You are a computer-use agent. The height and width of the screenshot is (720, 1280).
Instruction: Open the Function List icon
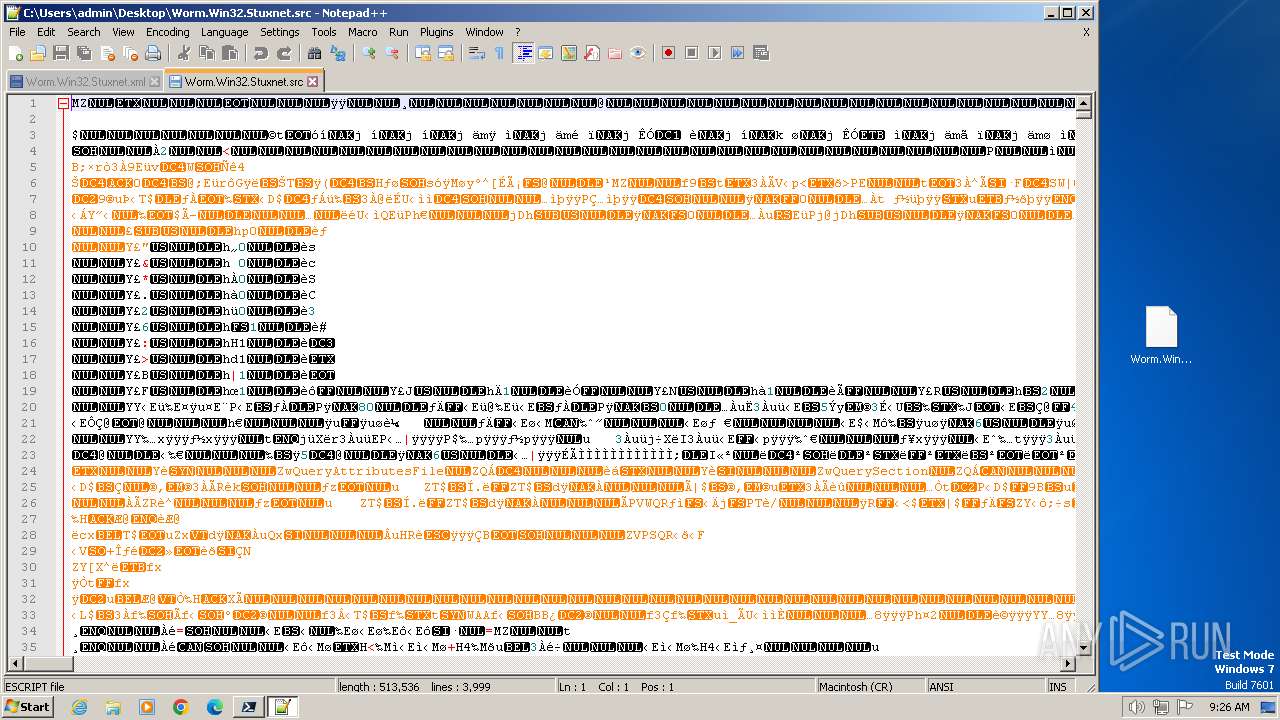[x=592, y=53]
